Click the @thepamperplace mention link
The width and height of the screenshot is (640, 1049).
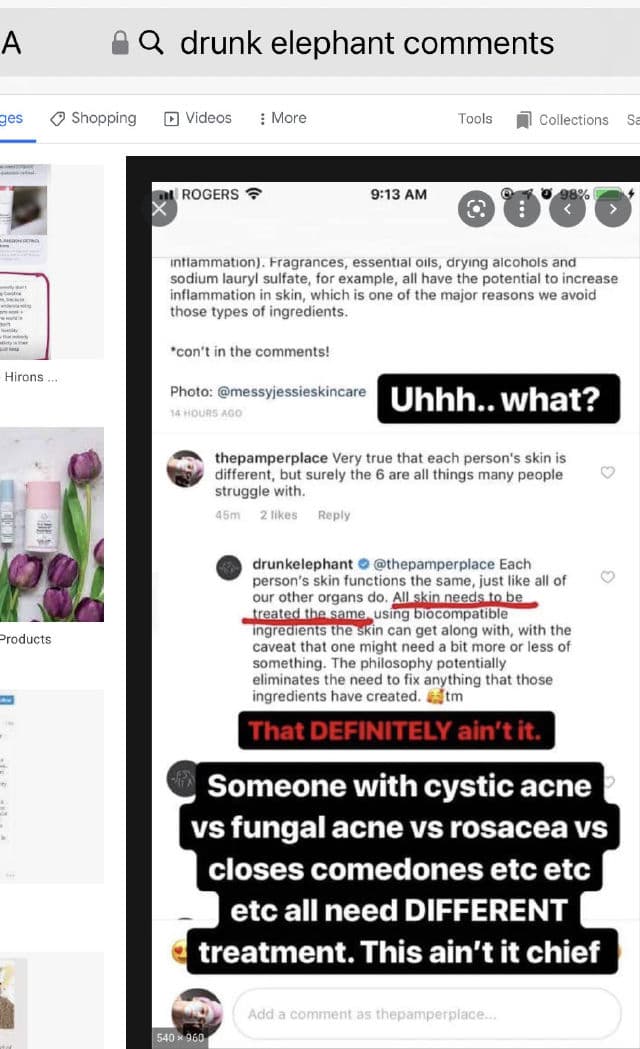coord(434,564)
